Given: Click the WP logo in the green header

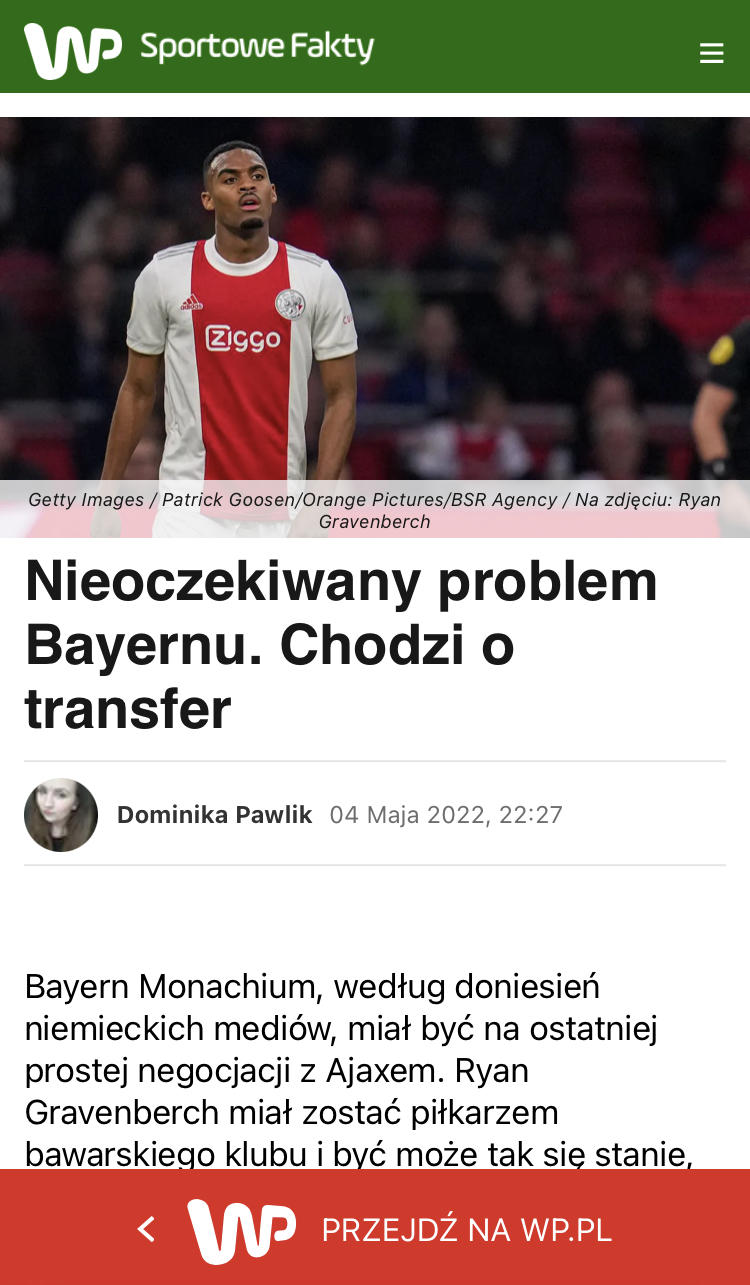Looking at the screenshot, I should pyautogui.click(x=72, y=50).
